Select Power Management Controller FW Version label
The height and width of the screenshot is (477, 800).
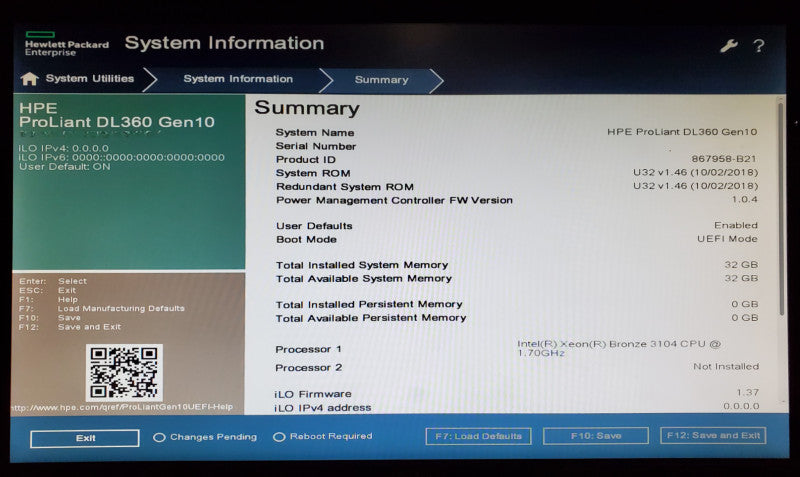tap(394, 200)
